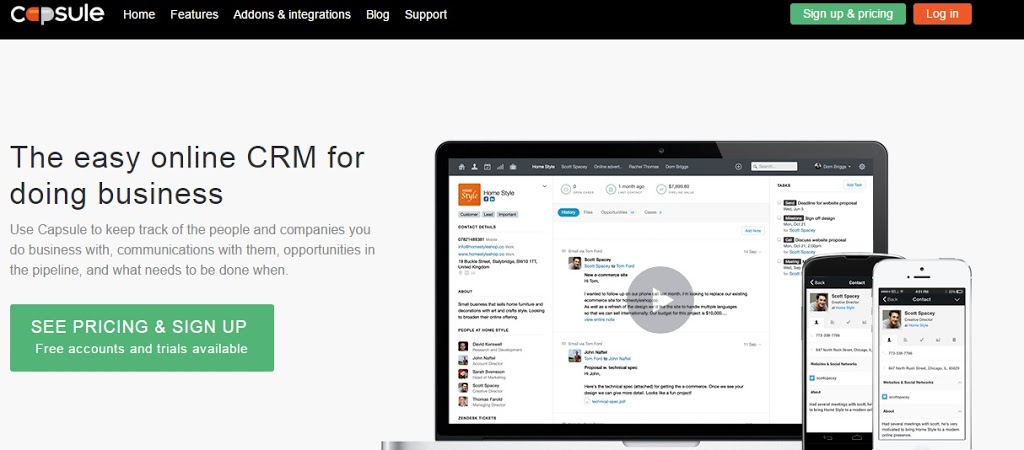The height and width of the screenshot is (450, 1024).
Task: Click the Sign up & pricing button
Action: (848, 14)
